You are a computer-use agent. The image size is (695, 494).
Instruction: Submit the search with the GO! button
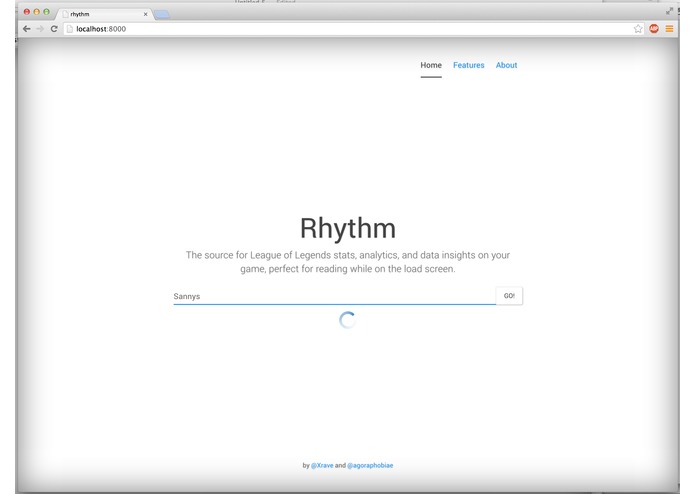(x=509, y=296)
